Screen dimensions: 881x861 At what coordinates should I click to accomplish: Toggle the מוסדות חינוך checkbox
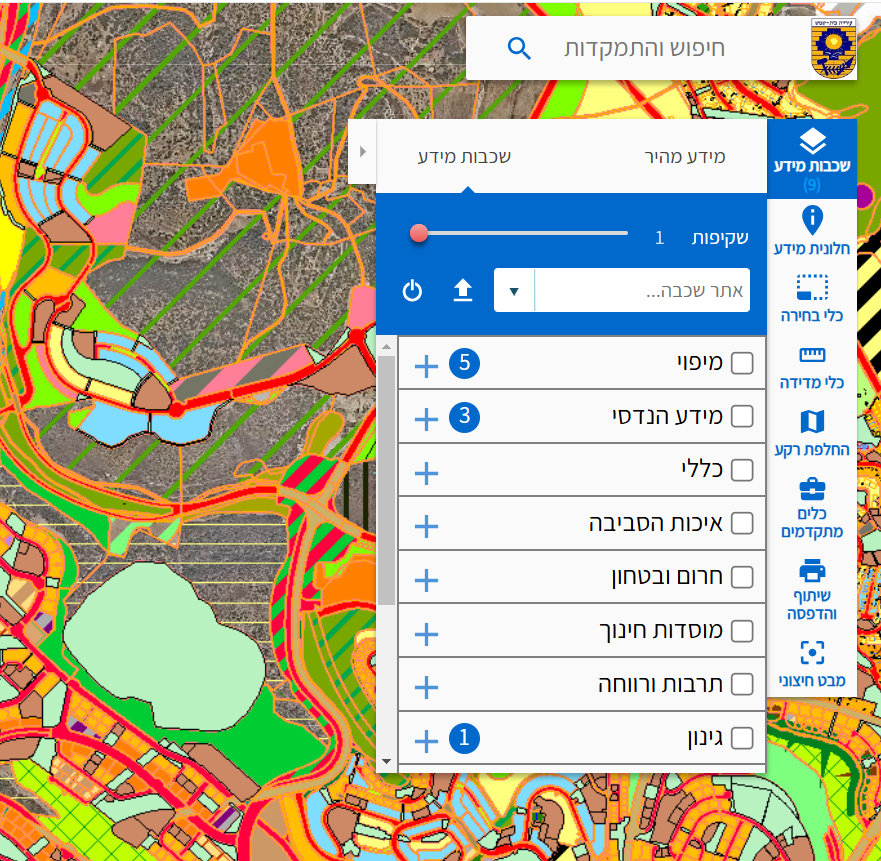[x=742, y=631]
